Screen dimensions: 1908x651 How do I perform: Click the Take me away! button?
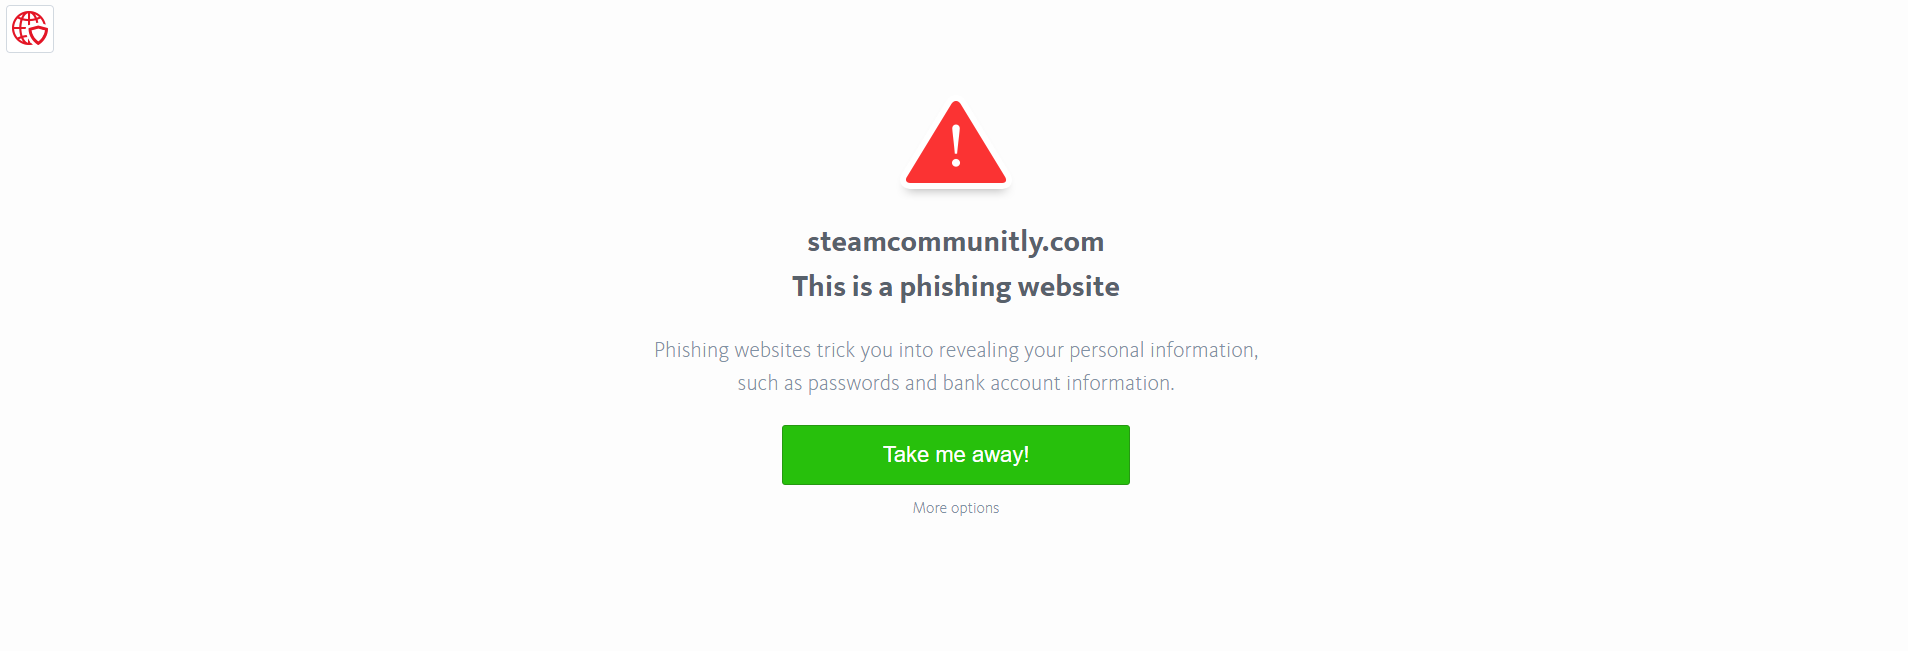coord(956,455)
